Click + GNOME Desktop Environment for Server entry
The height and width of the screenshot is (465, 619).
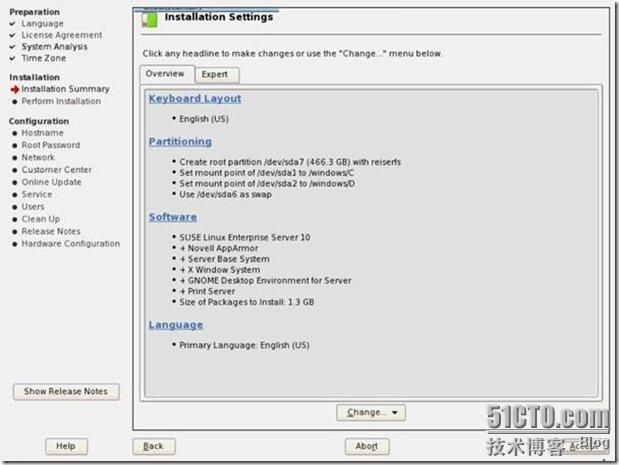[265, 281]
